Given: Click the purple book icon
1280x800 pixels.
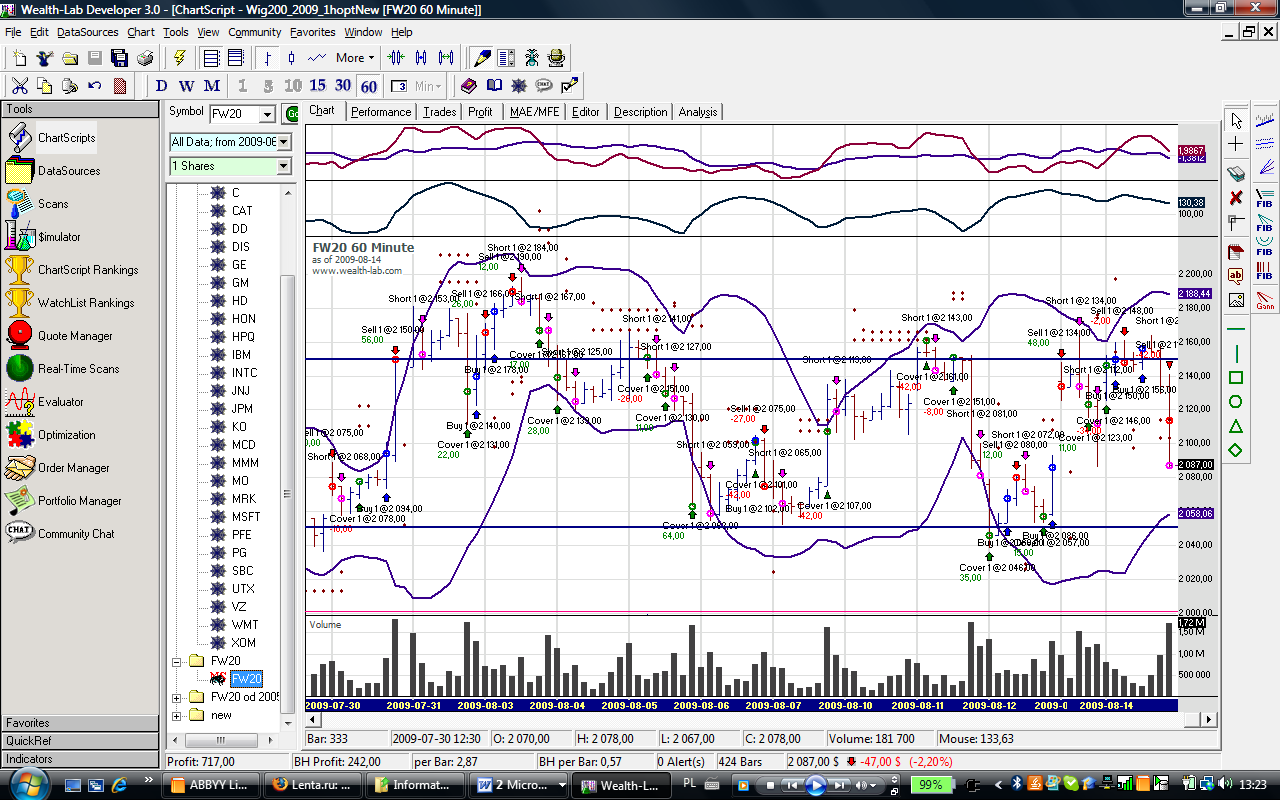Looking at the screenshot, I should [x=468, y=86].
